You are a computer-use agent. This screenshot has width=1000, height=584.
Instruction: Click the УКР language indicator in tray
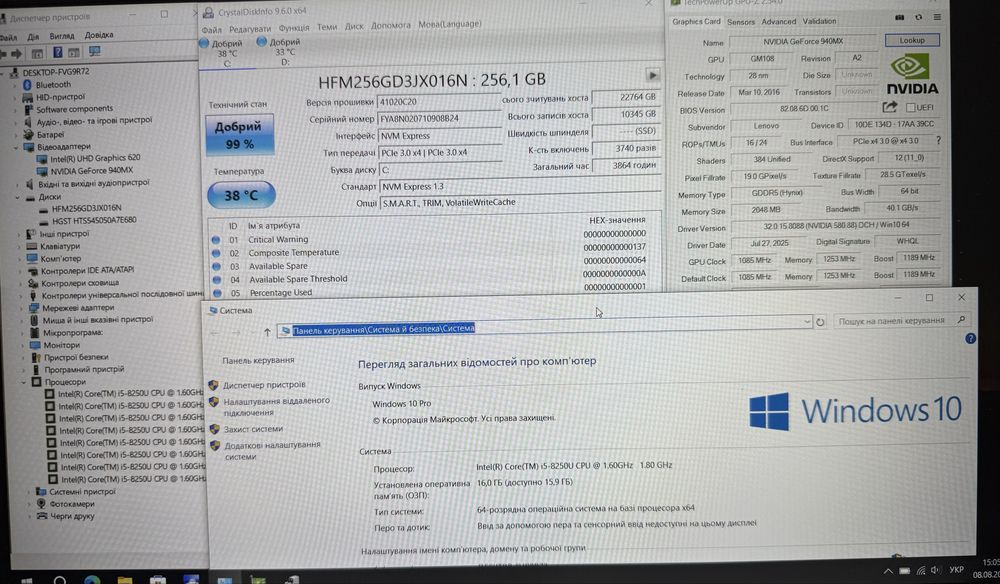click(x=956, y=569)
